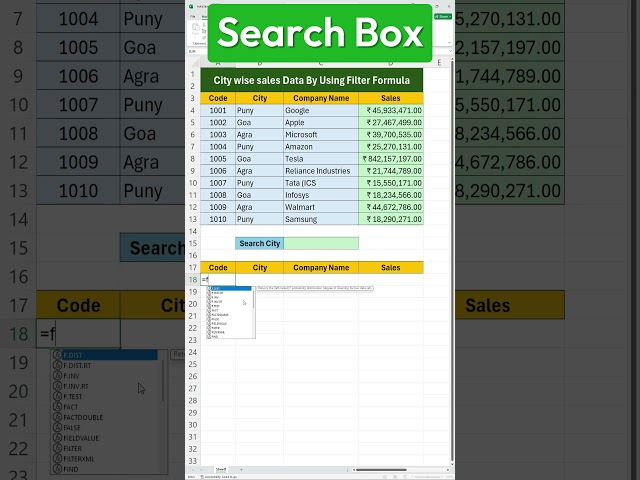Click the Walmart company cell

pyautogui.click(x=321, y=207)
